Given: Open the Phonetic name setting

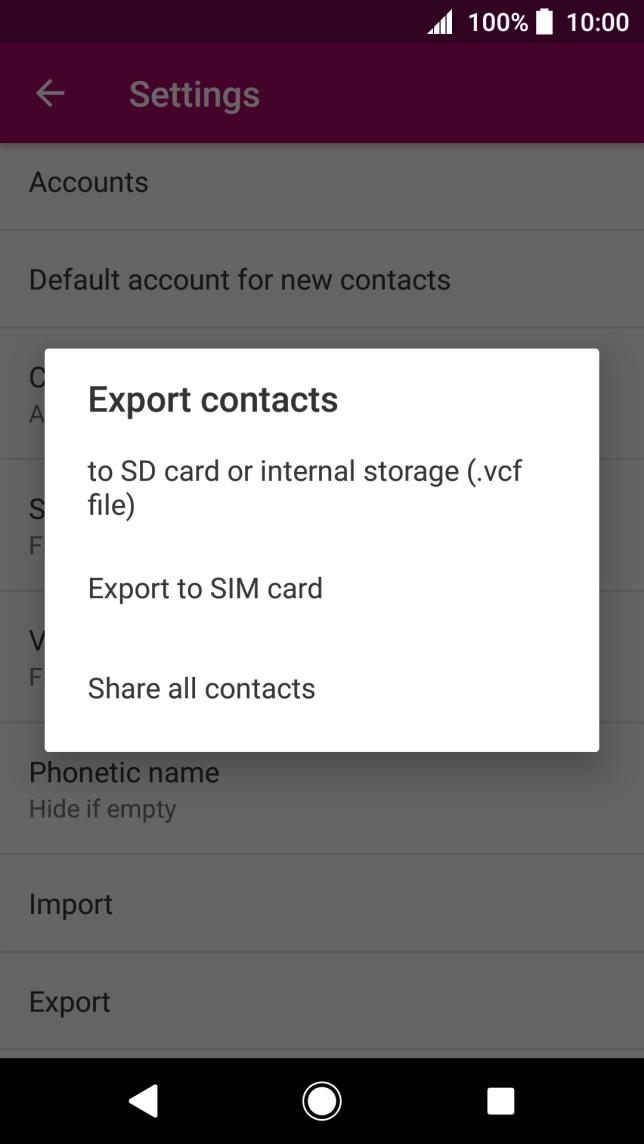Looking at the screenshot, I should [124, 772].
